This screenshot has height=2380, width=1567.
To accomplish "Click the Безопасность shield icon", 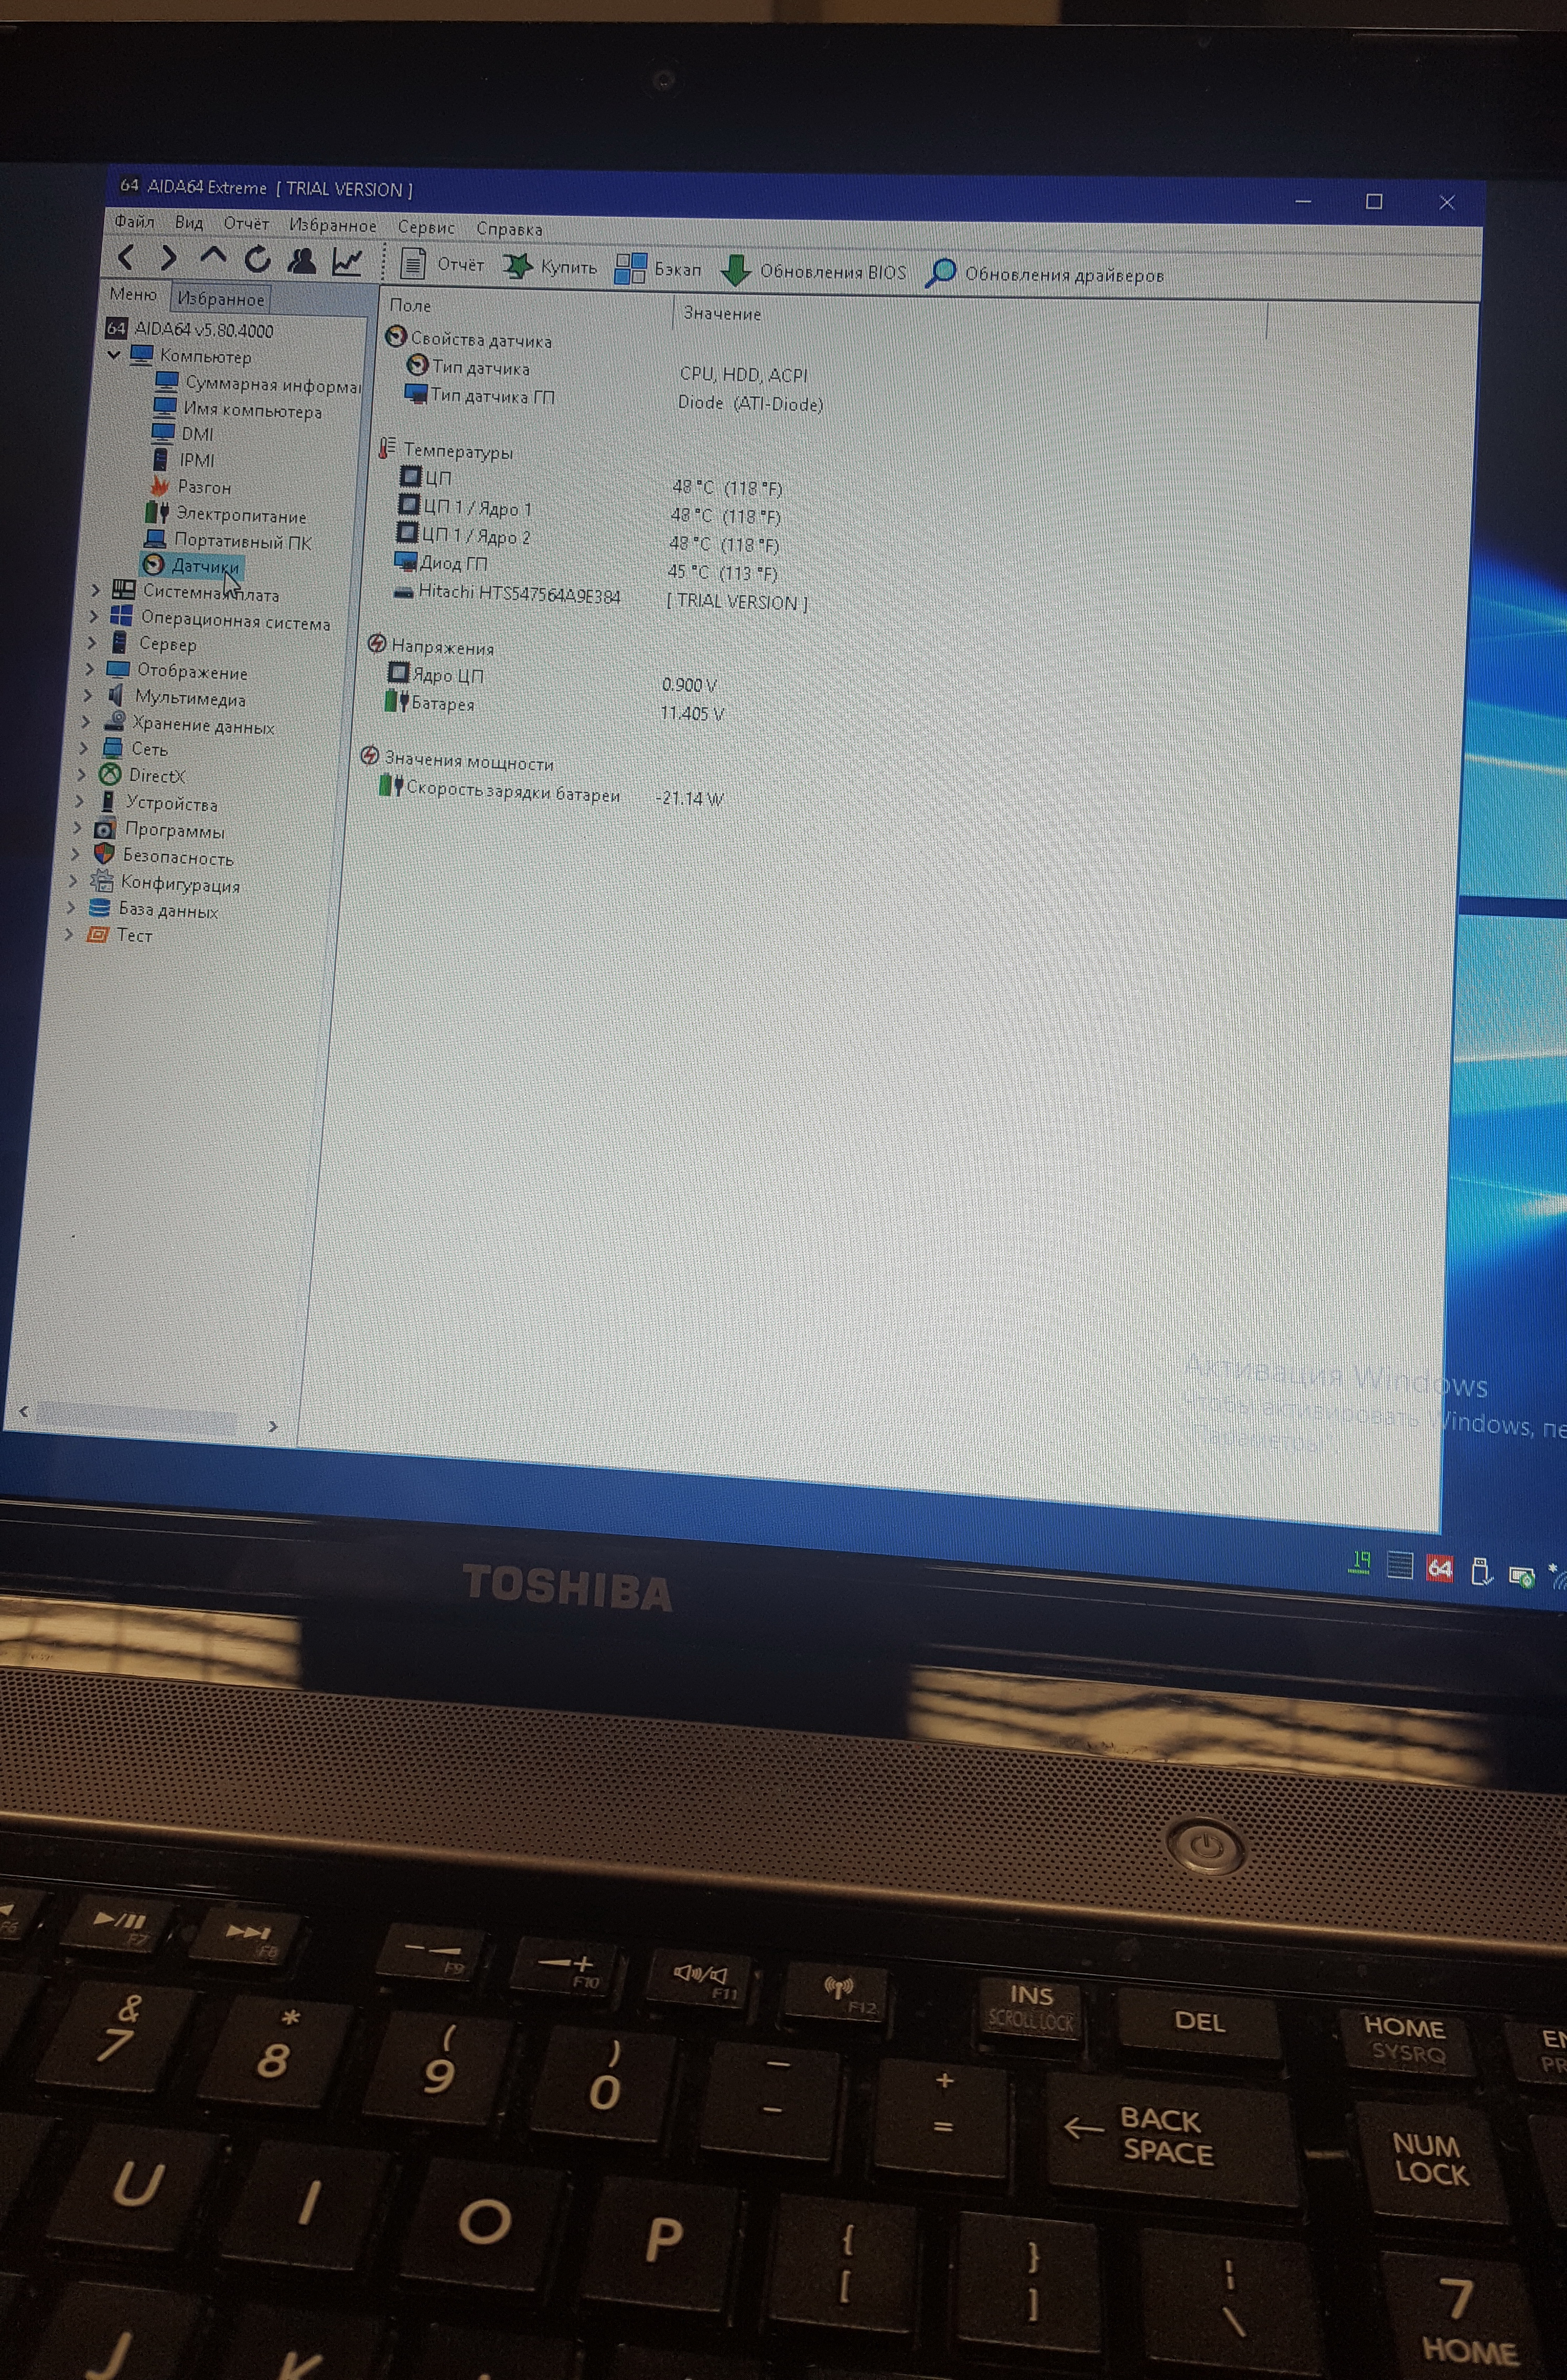I will 103,854.
